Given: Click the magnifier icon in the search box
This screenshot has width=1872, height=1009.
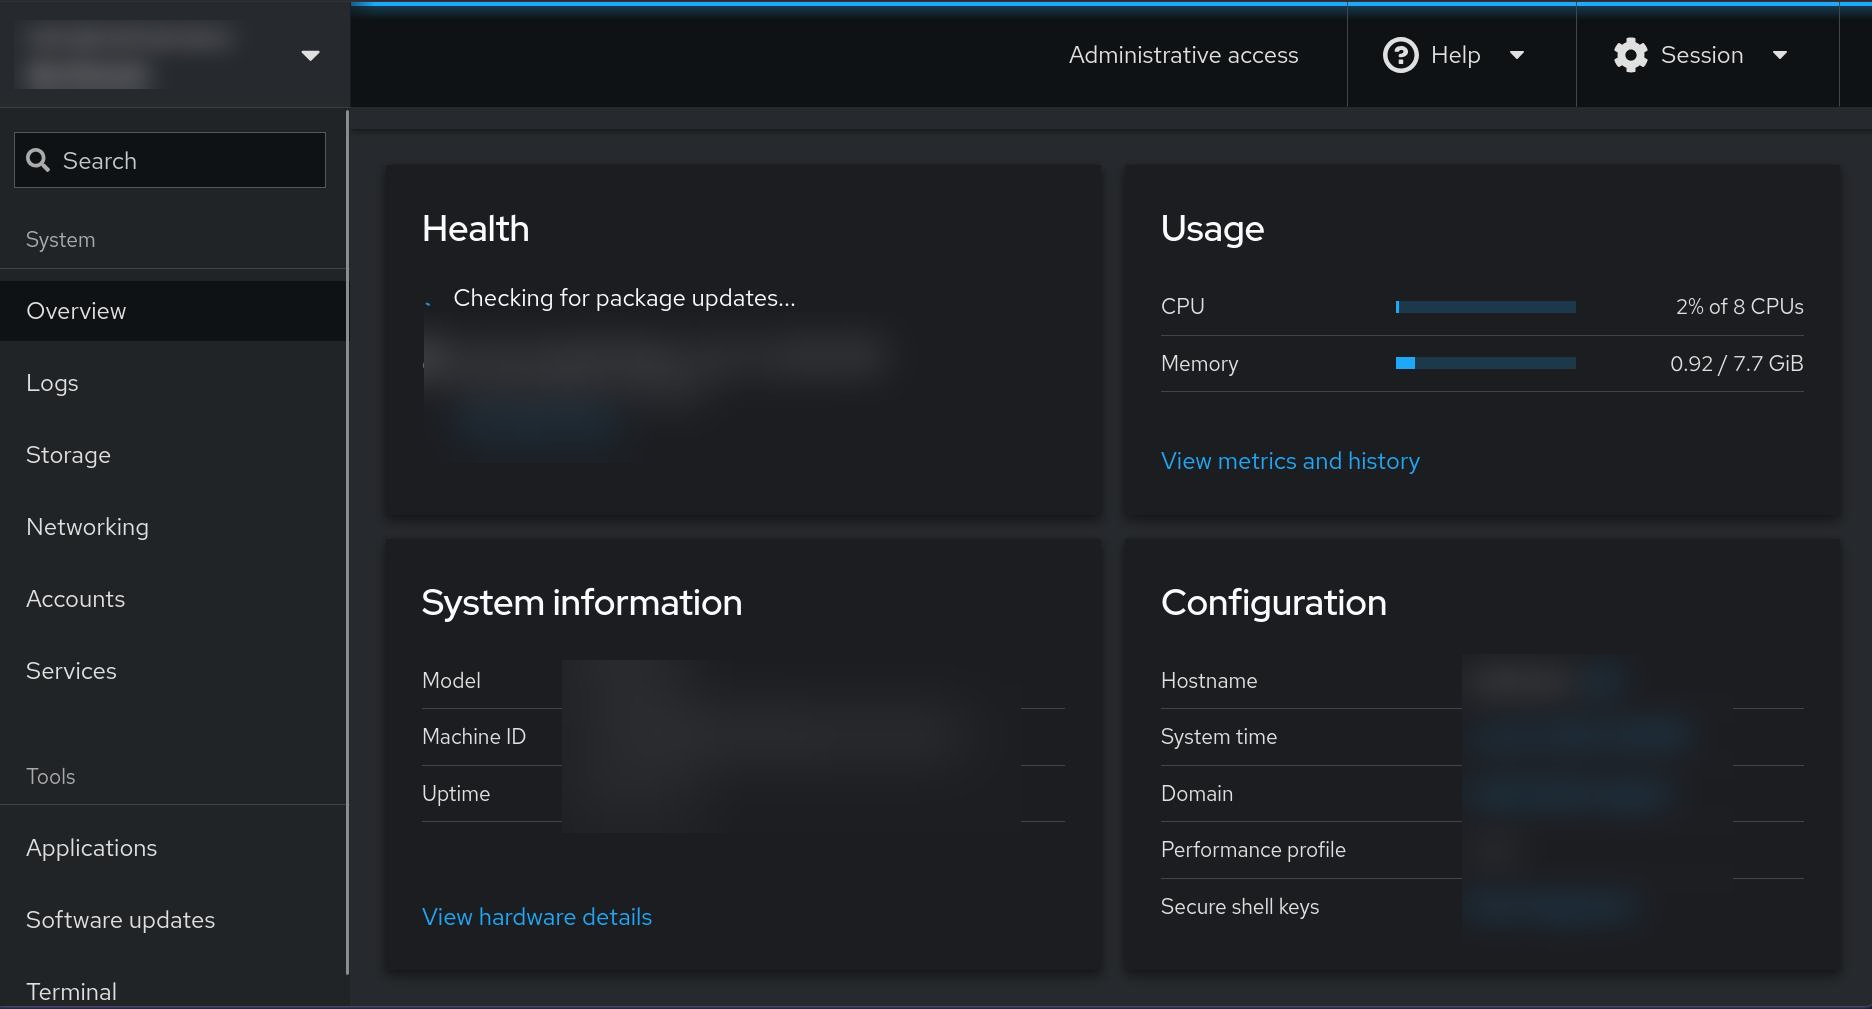Looking at the screenshot, I should [x=38, y=160].
